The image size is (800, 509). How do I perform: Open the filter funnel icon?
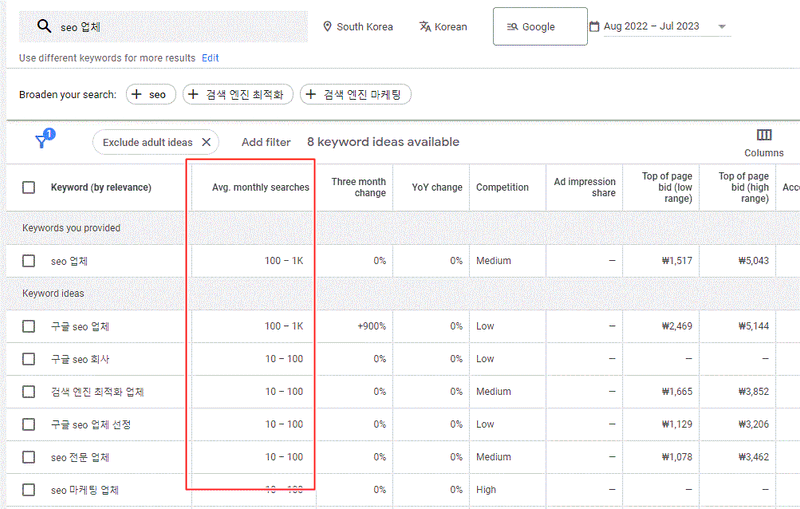pos(43,139)
